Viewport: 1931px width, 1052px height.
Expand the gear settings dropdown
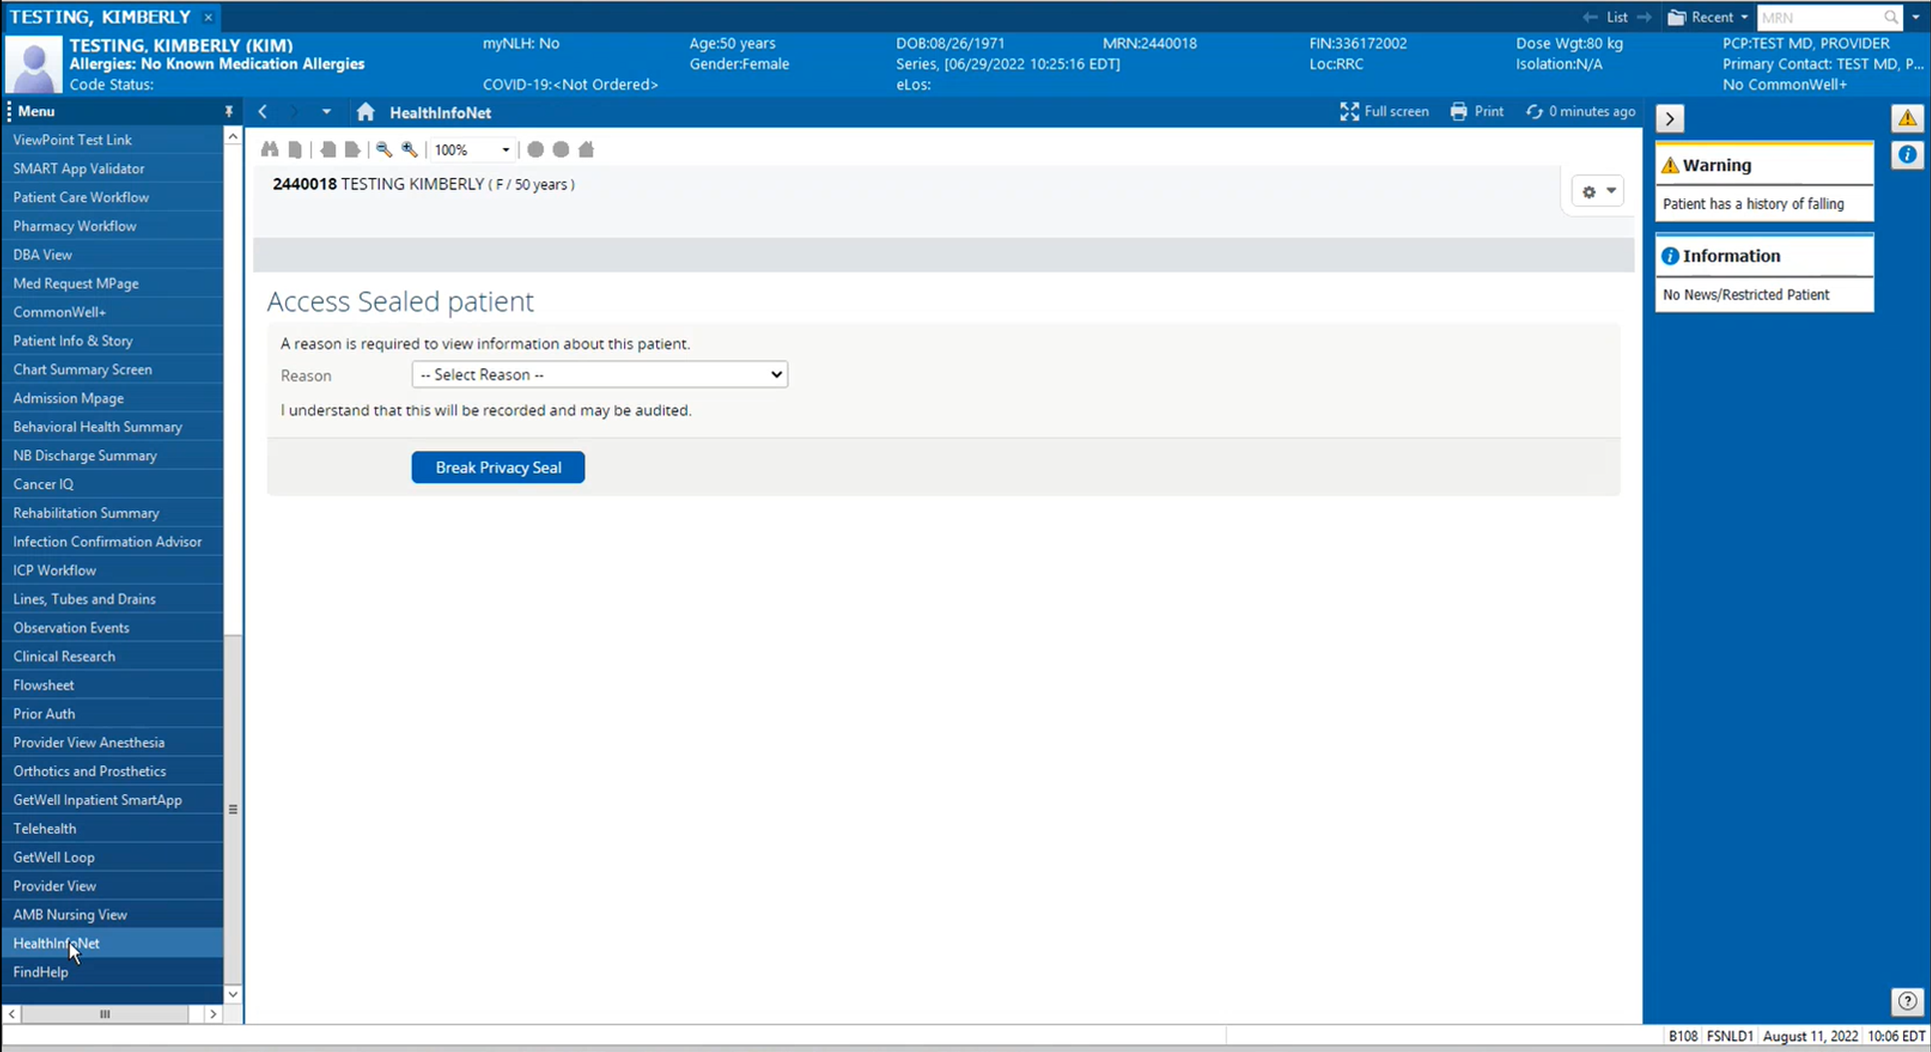point(1598,192)
